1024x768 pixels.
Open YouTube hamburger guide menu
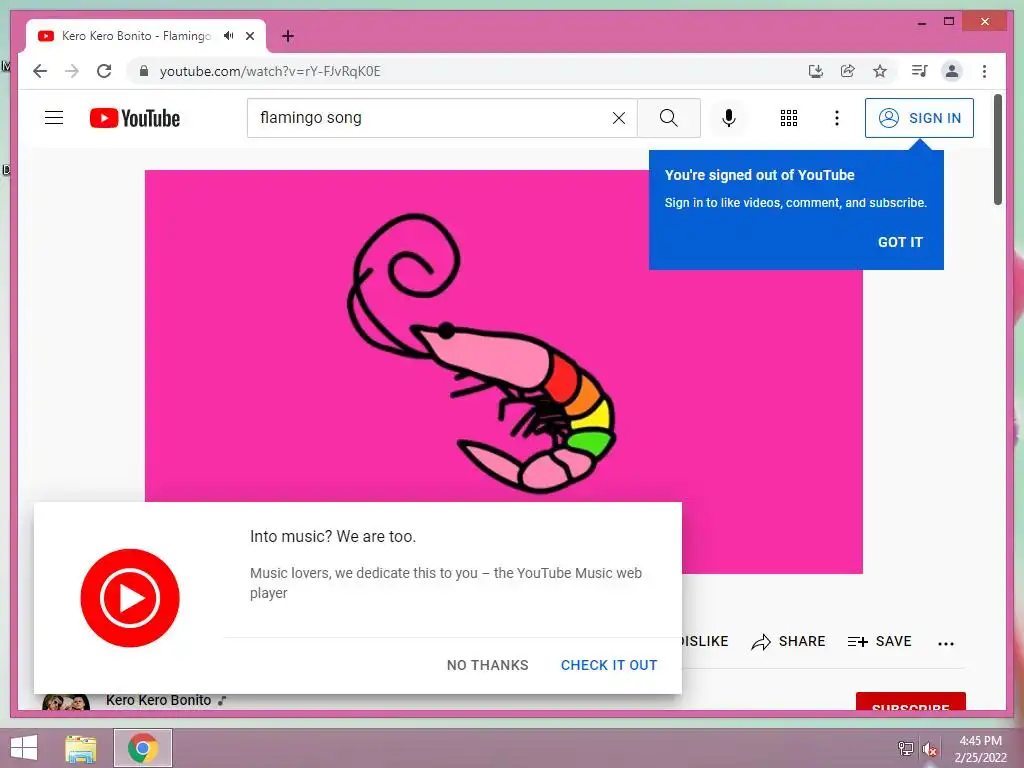point(54,118)
